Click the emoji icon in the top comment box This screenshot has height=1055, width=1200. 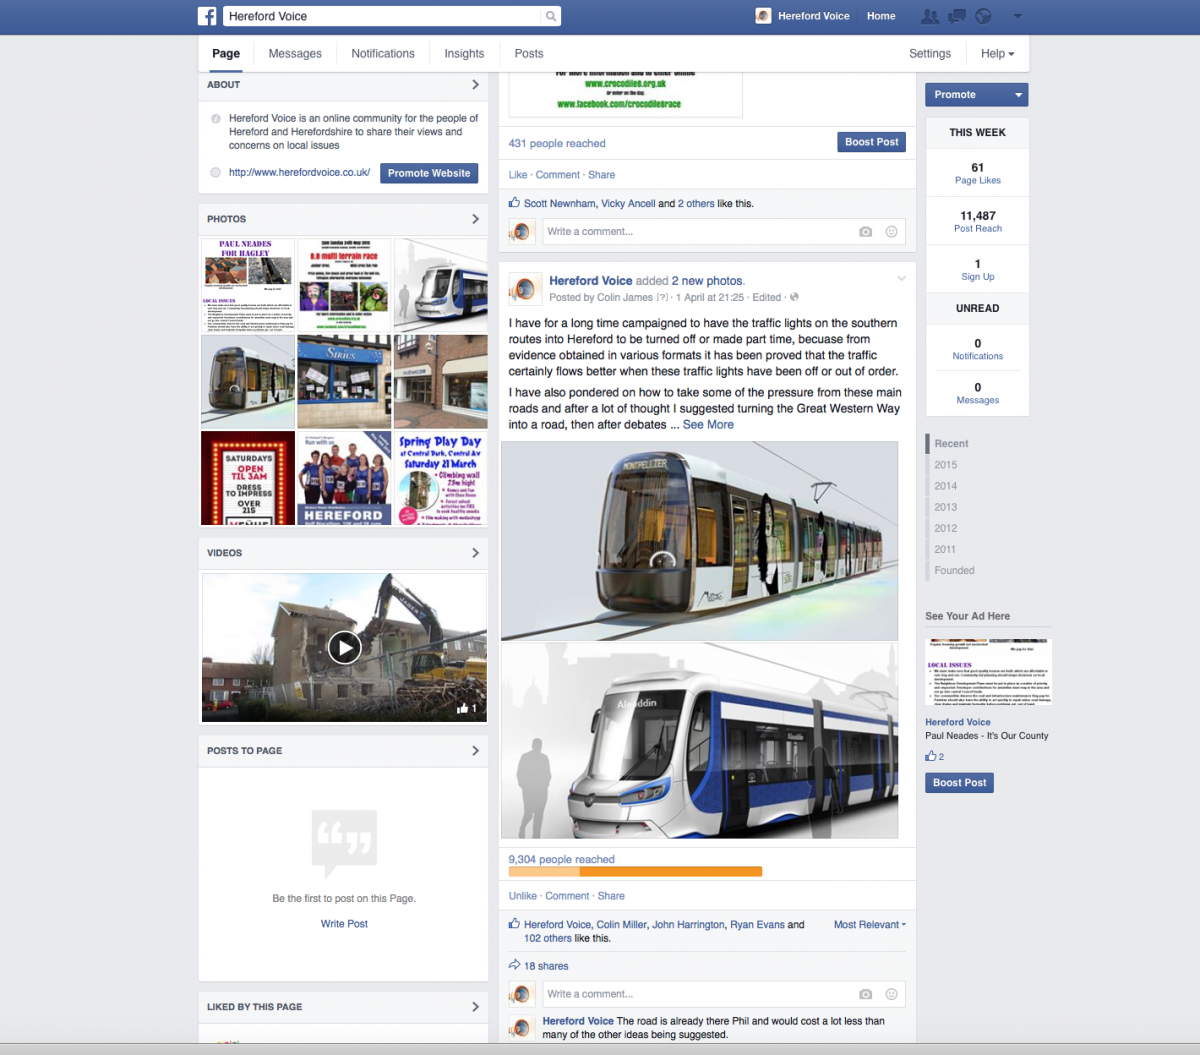(x=891, y=231)
